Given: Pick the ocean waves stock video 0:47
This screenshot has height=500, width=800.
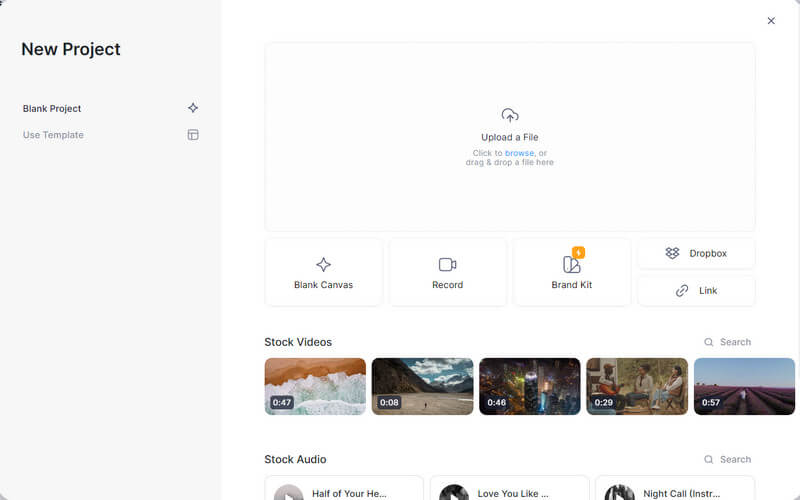Looking at the screenshot, I should click(x=315, y=386).
